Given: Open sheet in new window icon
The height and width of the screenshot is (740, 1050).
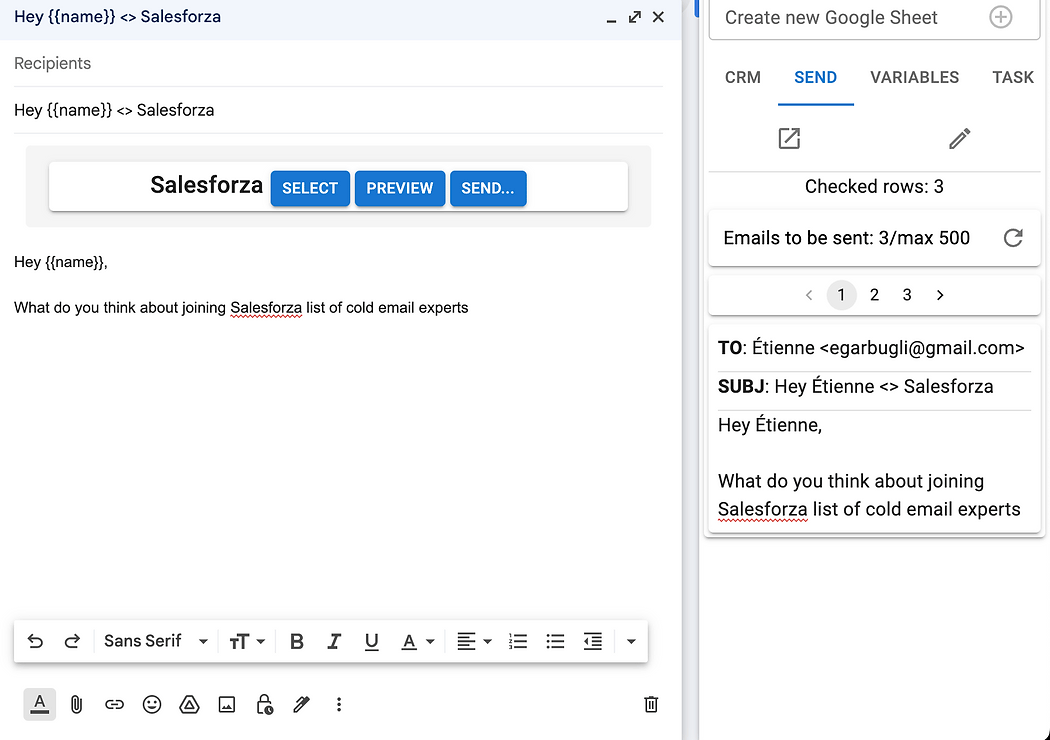Looking at the screenshot, I should [790, 139].
